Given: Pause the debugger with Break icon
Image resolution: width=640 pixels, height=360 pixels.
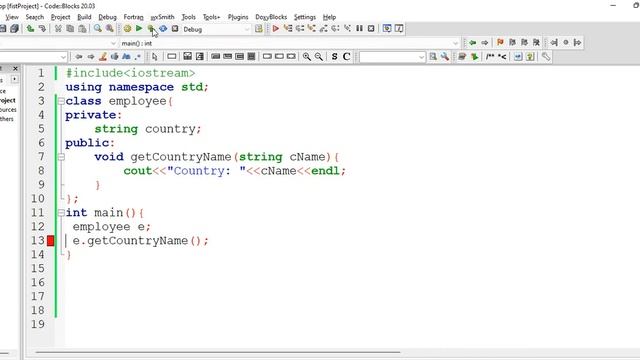Looking at the screenshot, I should tap(359, 29).
